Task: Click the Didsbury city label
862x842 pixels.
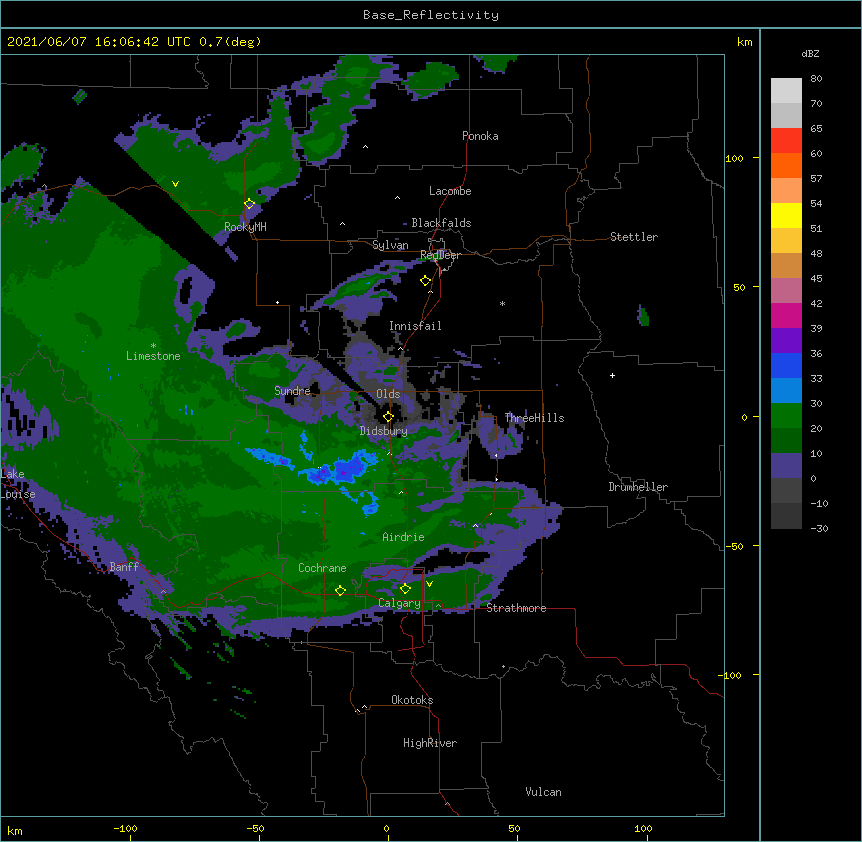Action: [x=384, y=431]
